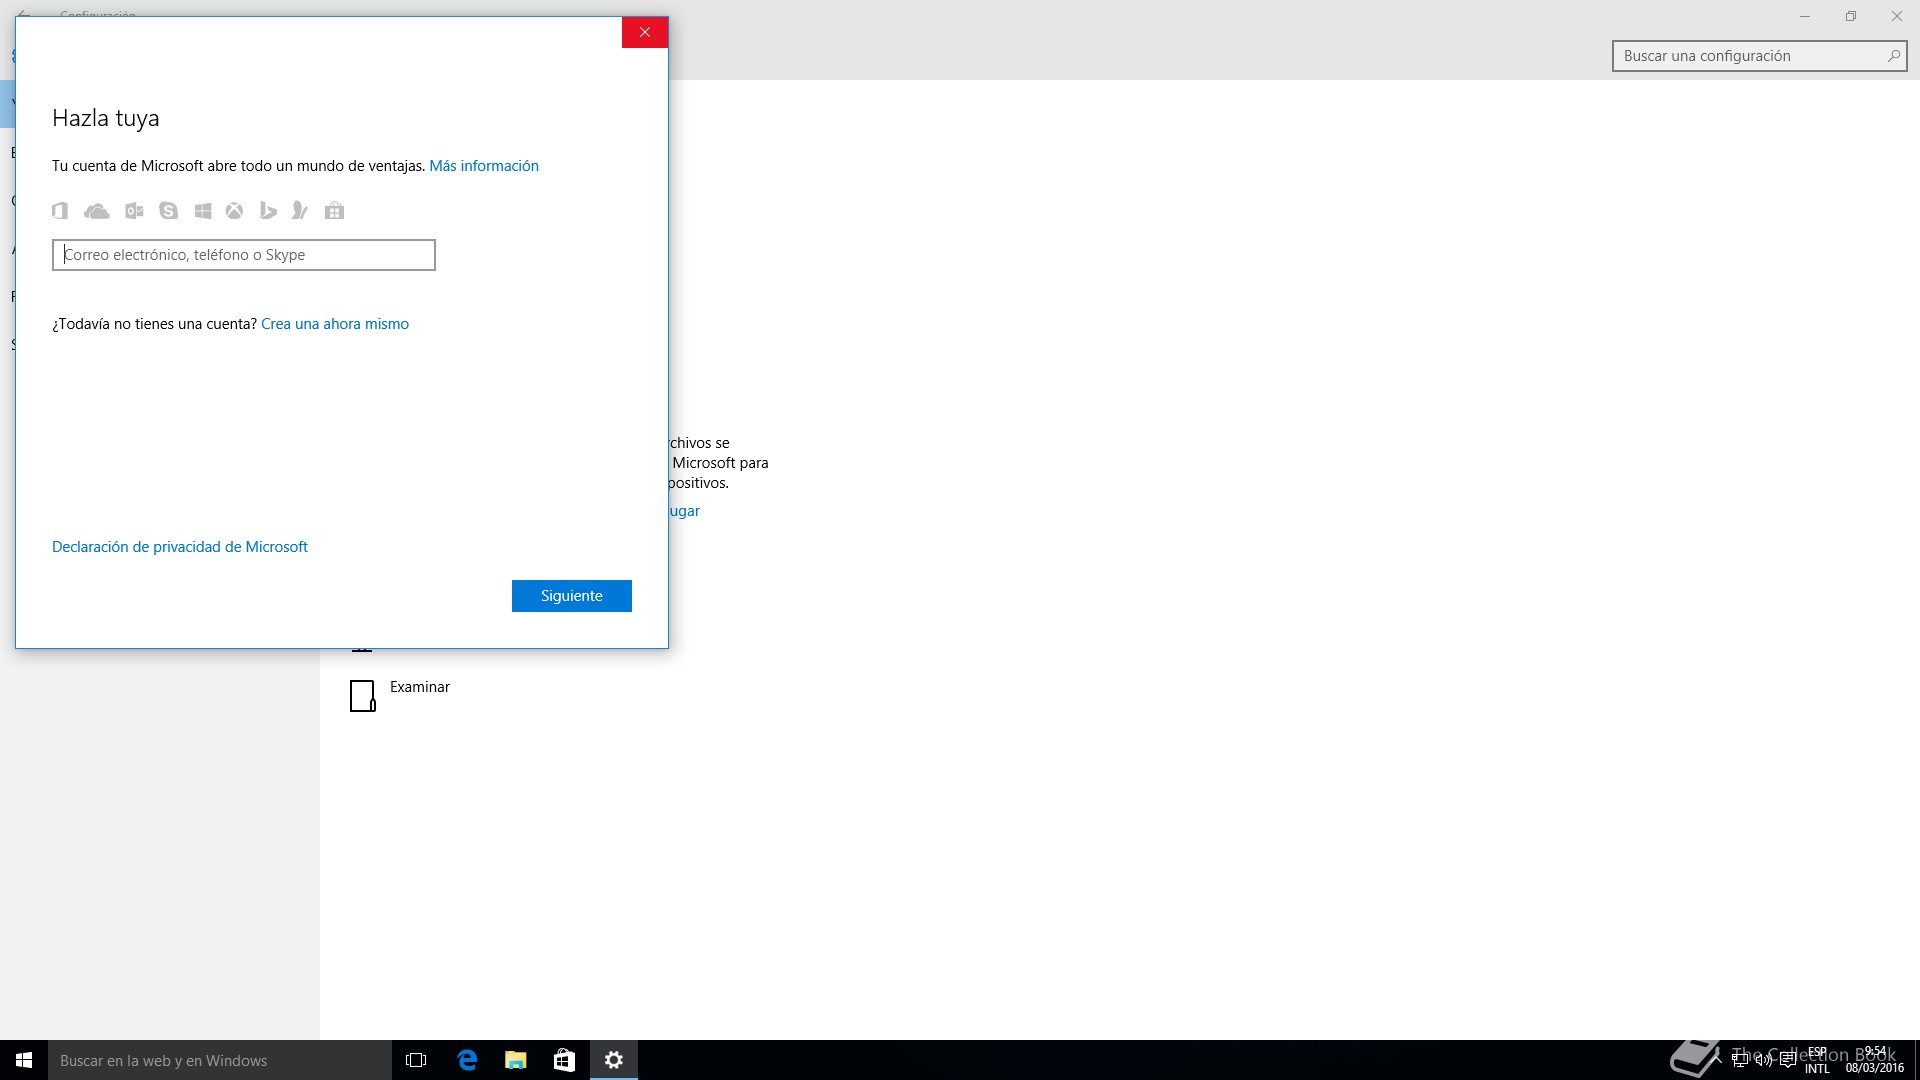The width and height of the screenshot is (1920, 1080).
Task: Open the Action Center notifications icon
Action: 1788,1060
